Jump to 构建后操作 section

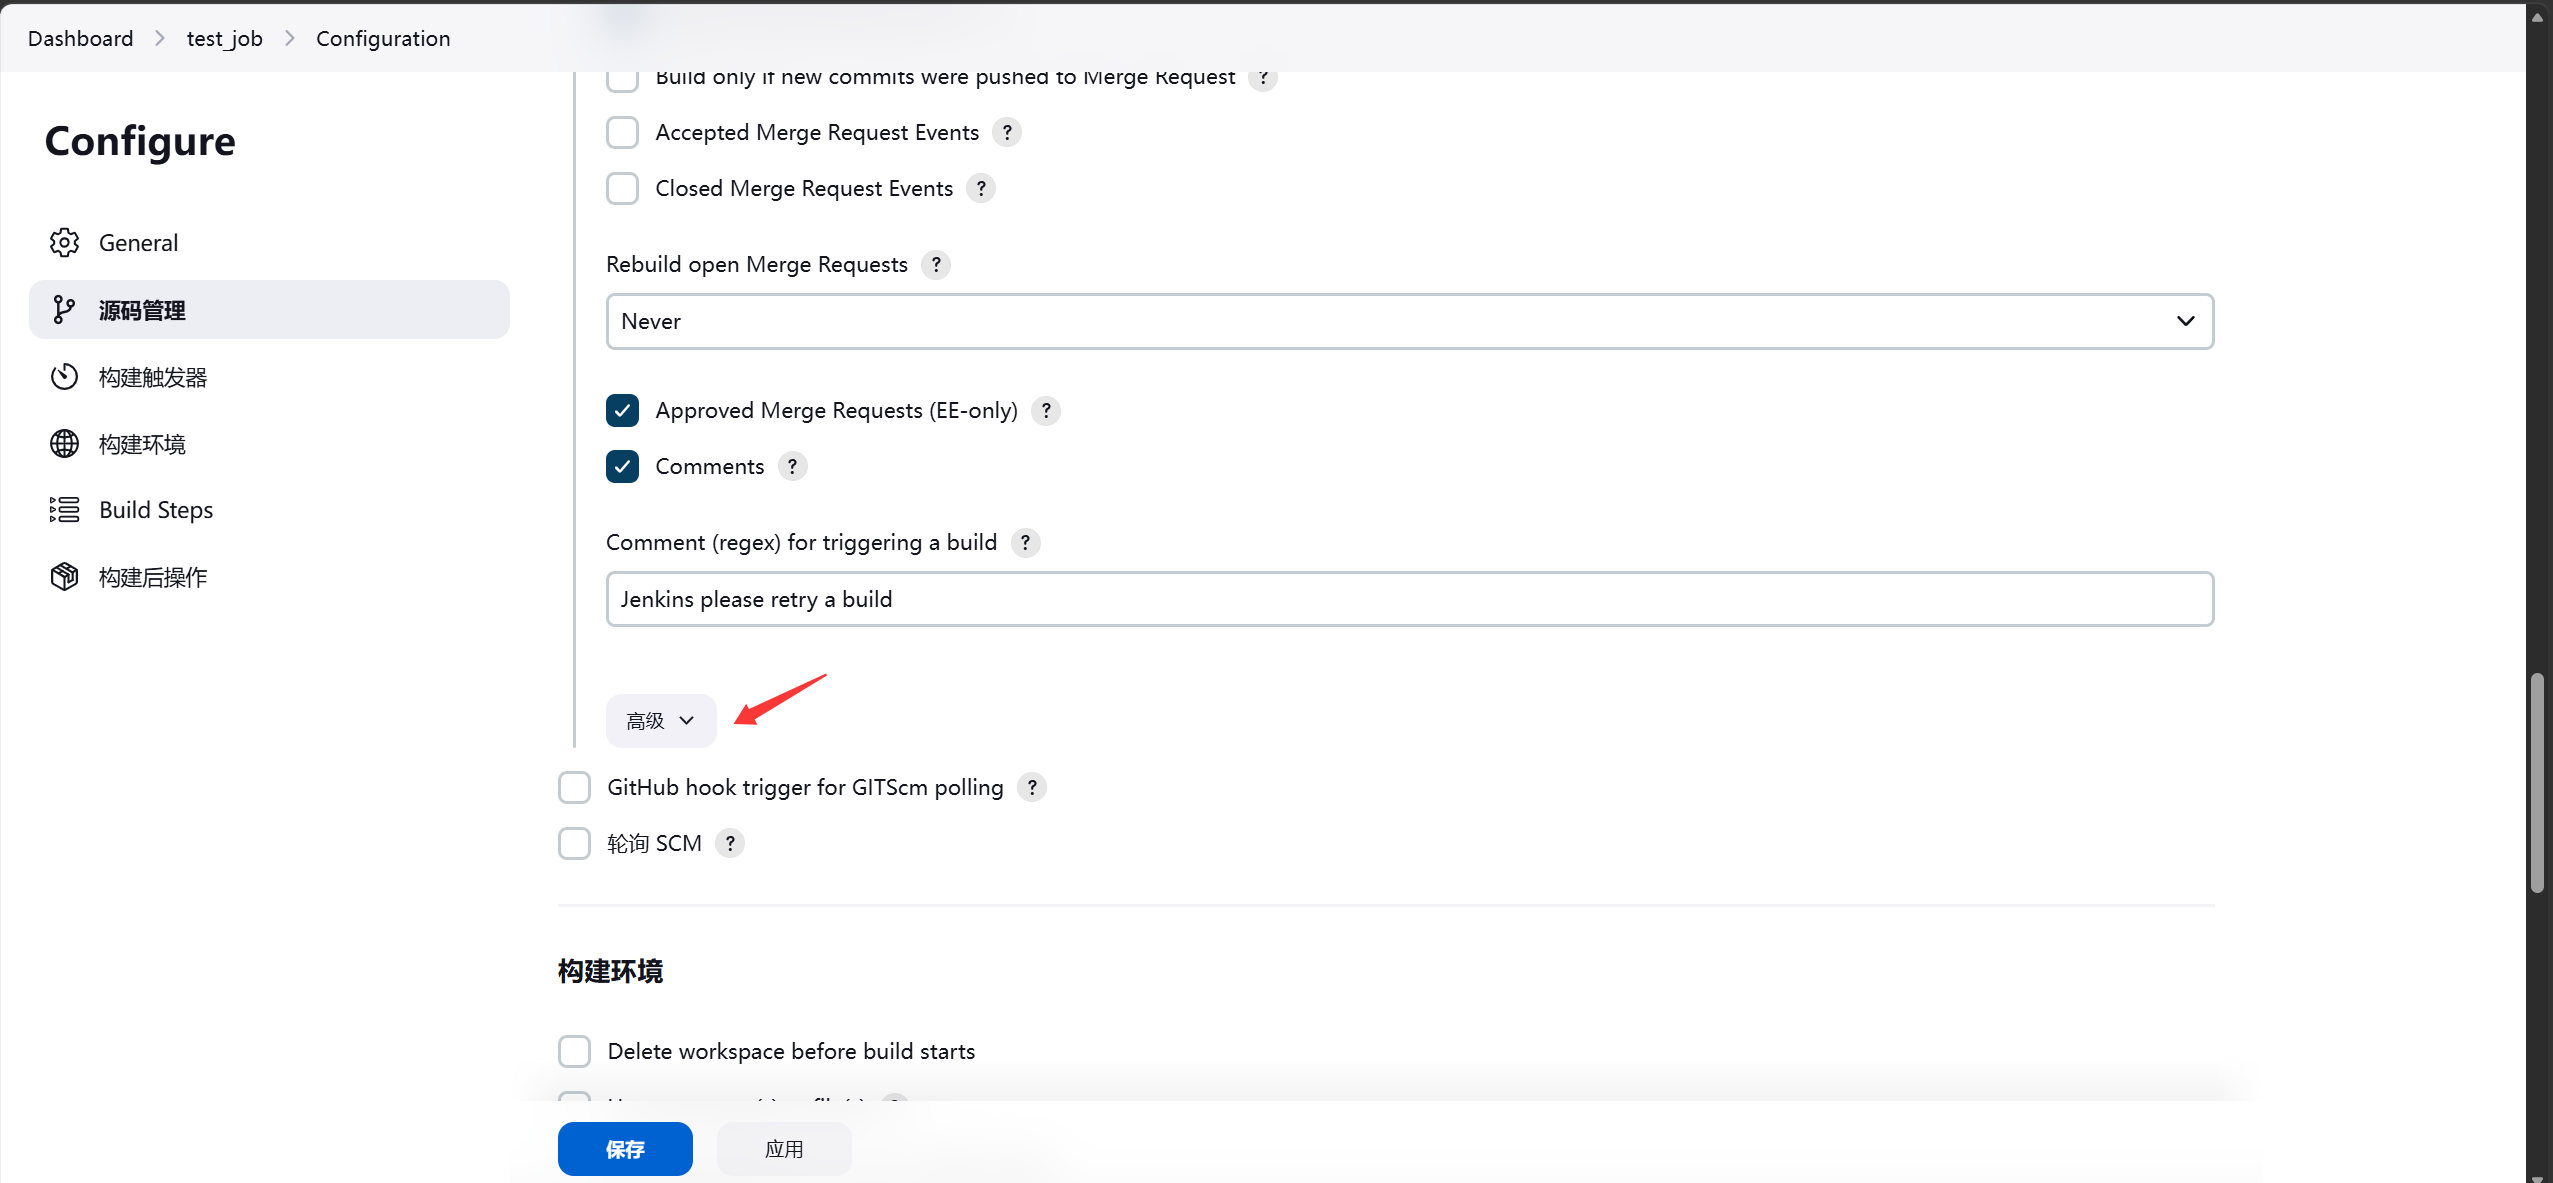pos(269,577)
